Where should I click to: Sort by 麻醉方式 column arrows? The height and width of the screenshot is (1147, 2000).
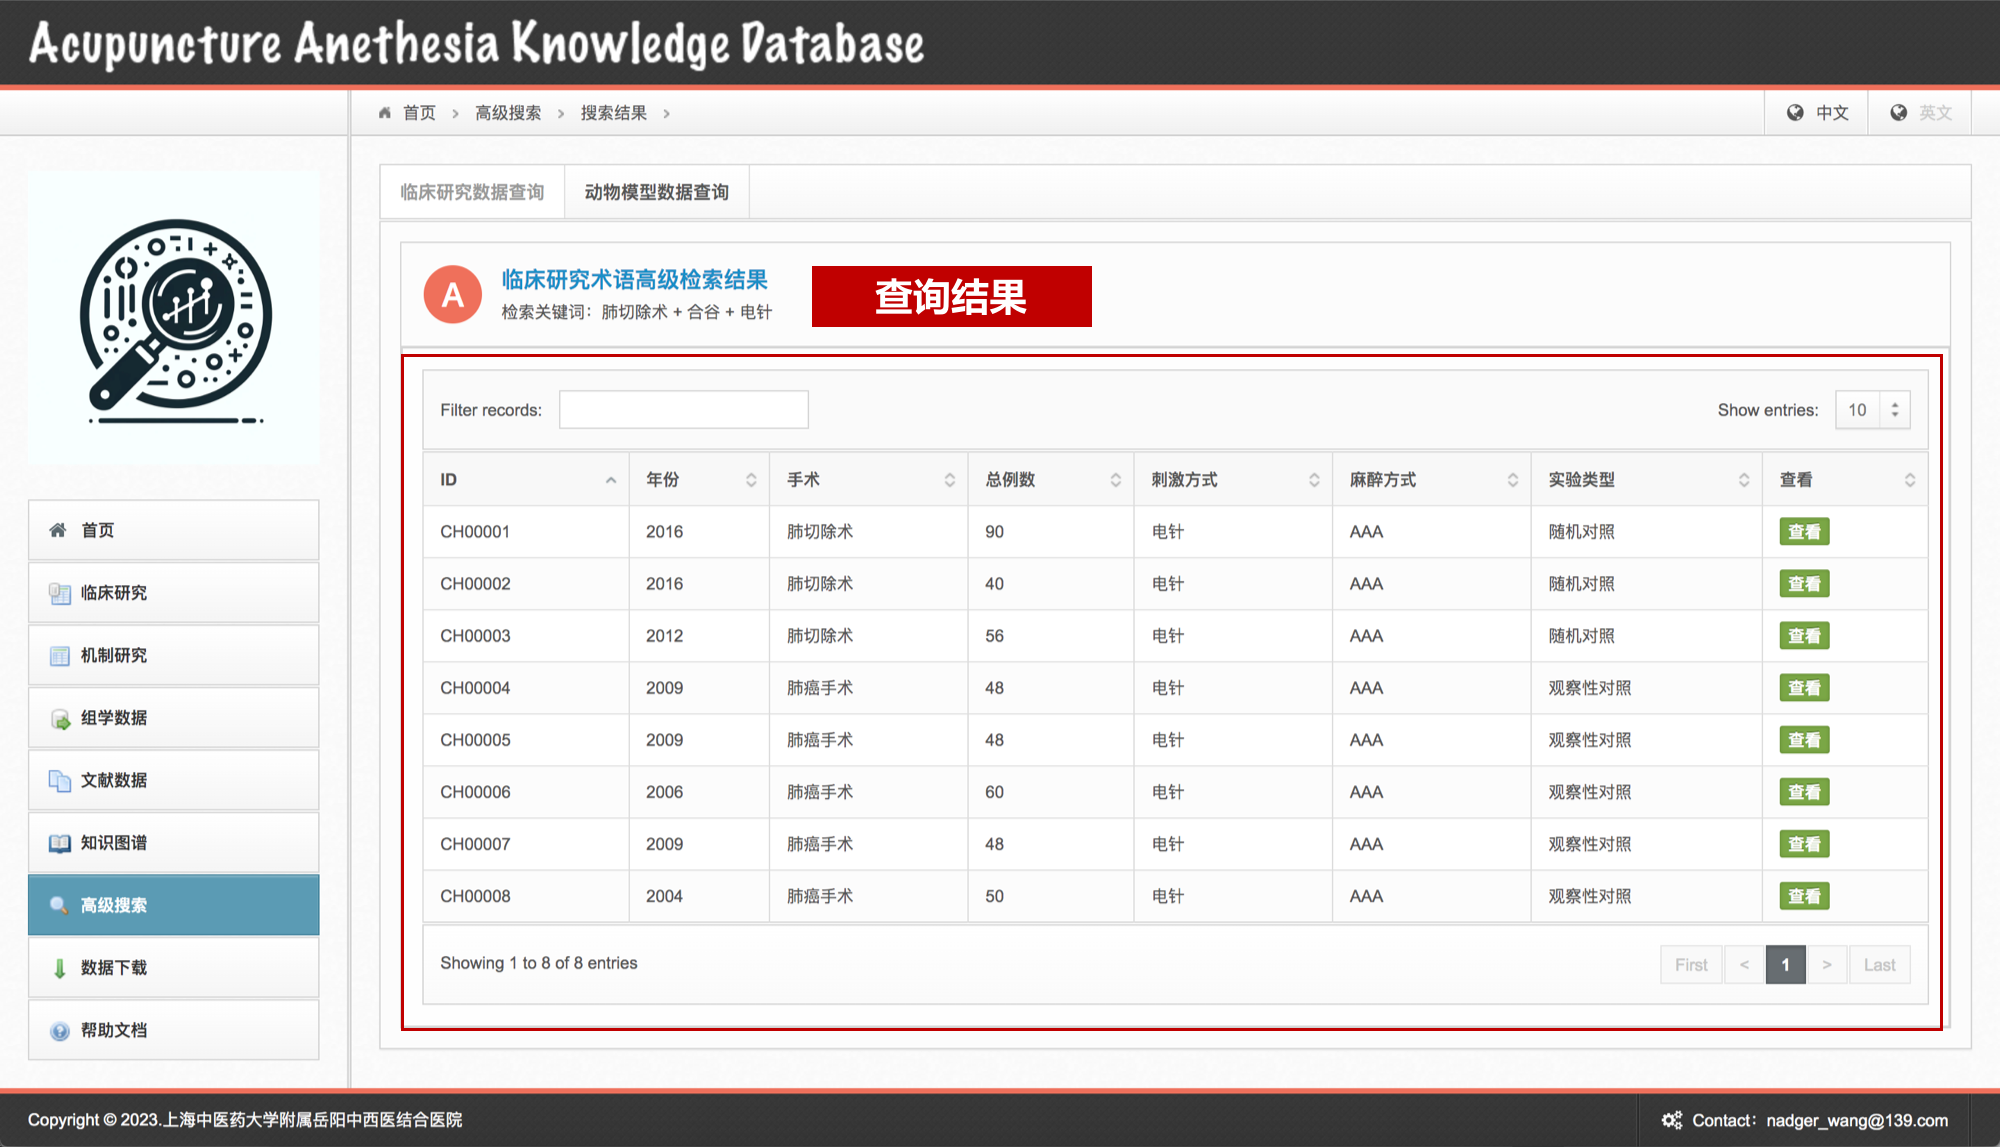pyautogui.click(x=1512, y=480)
